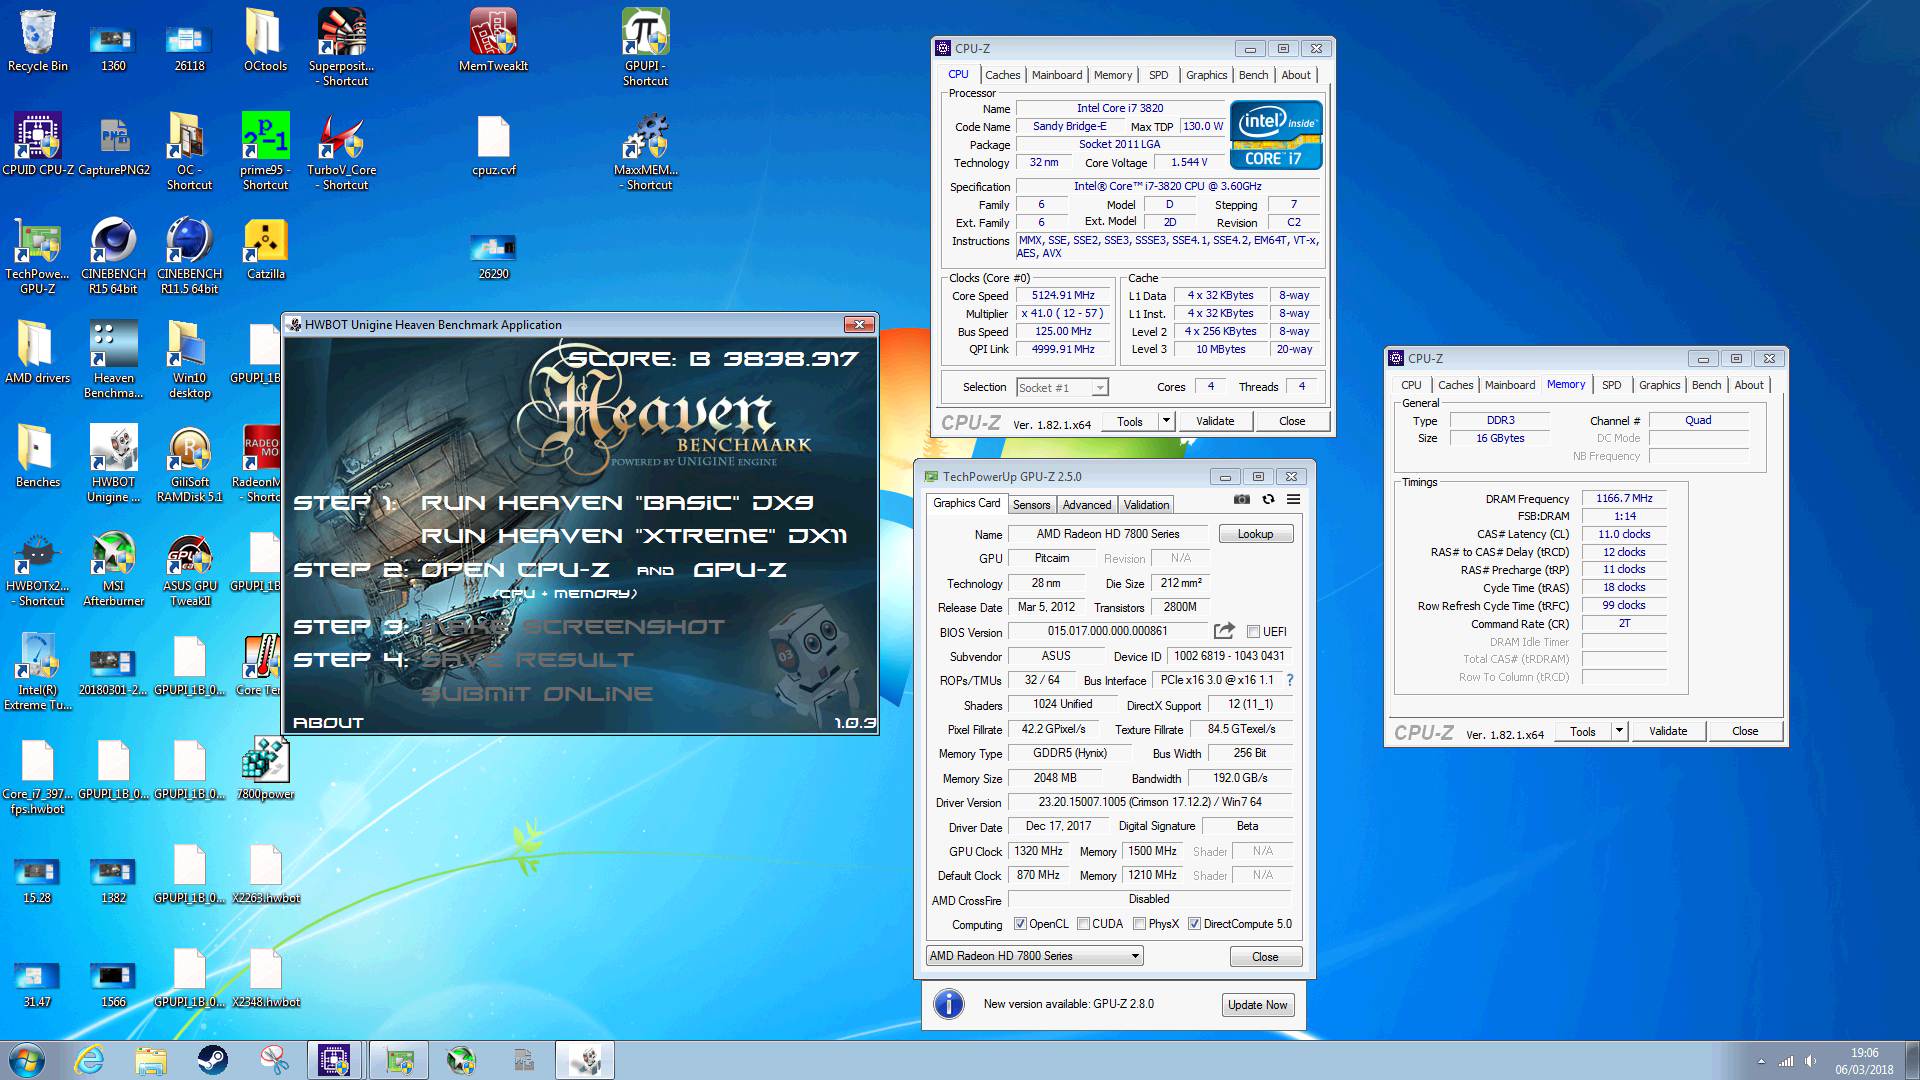
Task: Click Run Heaven "Xtreme" DX11
Action: 634,536
